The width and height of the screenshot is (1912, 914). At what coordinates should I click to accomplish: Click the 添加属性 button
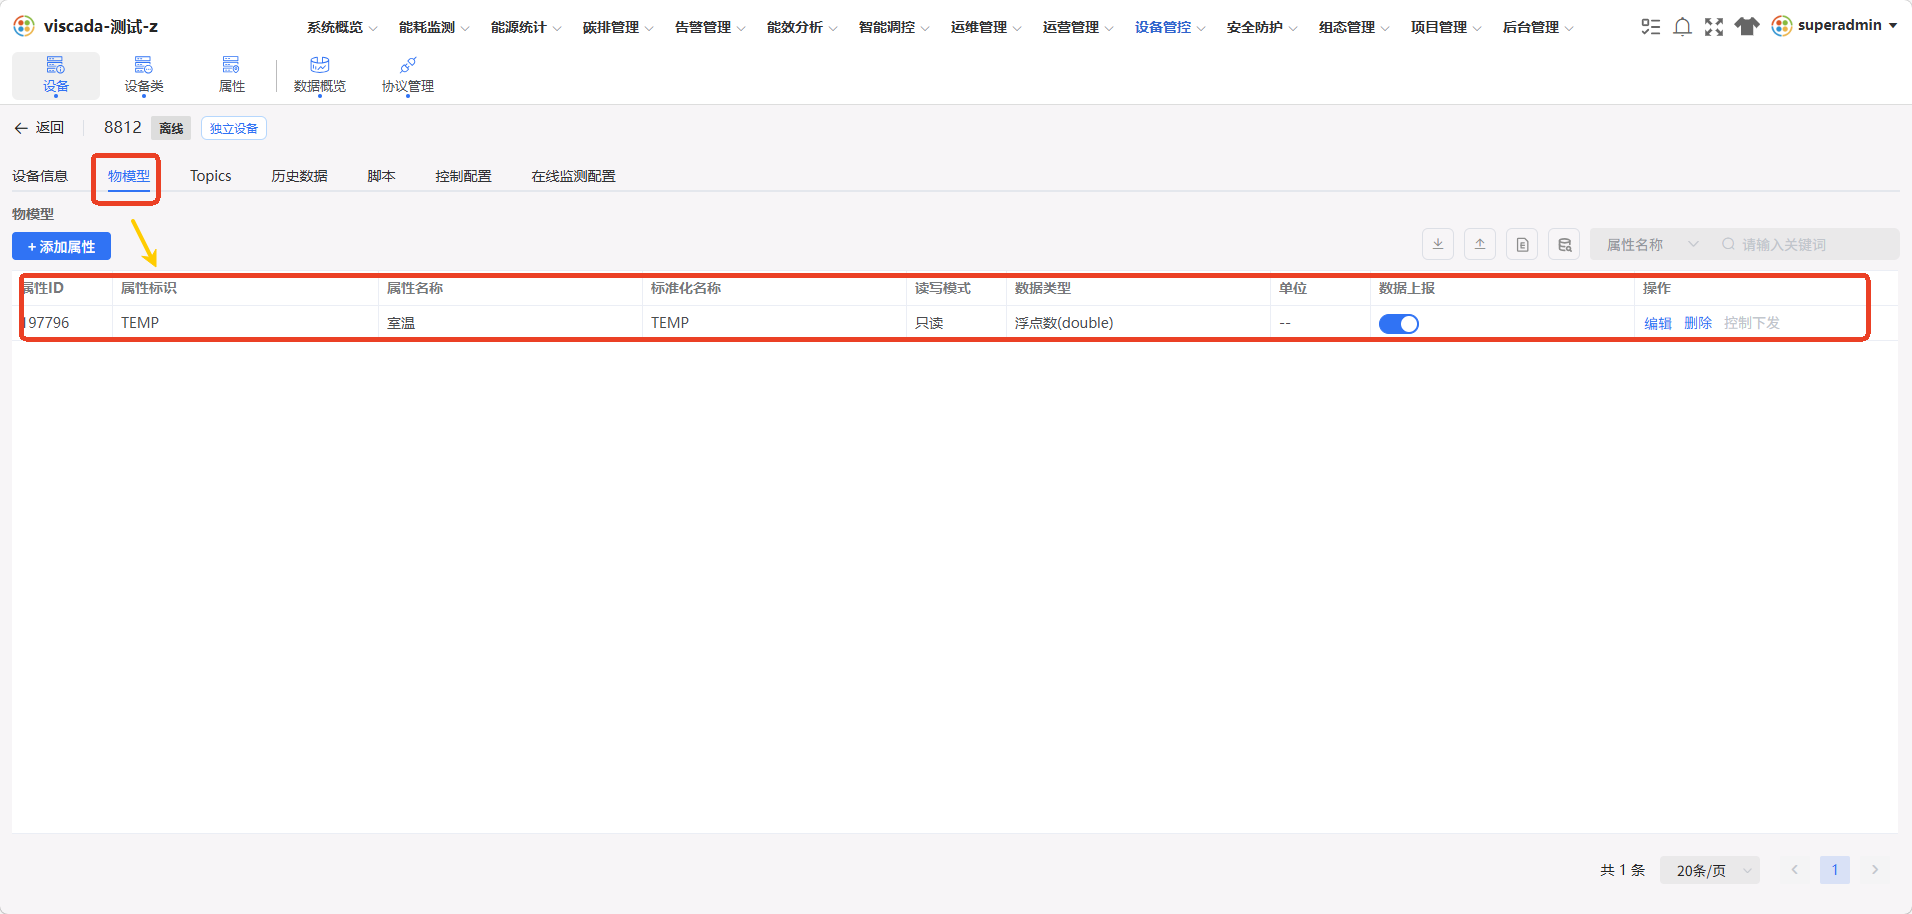point(61,246)
